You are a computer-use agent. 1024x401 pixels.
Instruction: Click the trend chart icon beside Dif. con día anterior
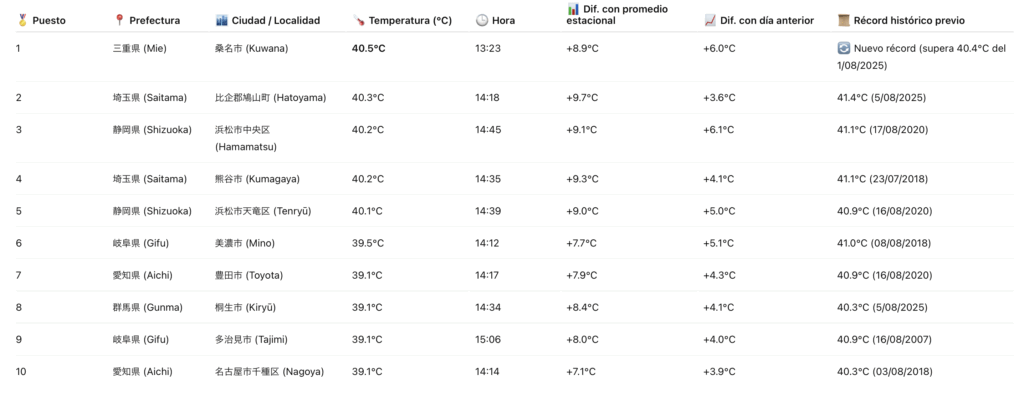click(709, 20)
